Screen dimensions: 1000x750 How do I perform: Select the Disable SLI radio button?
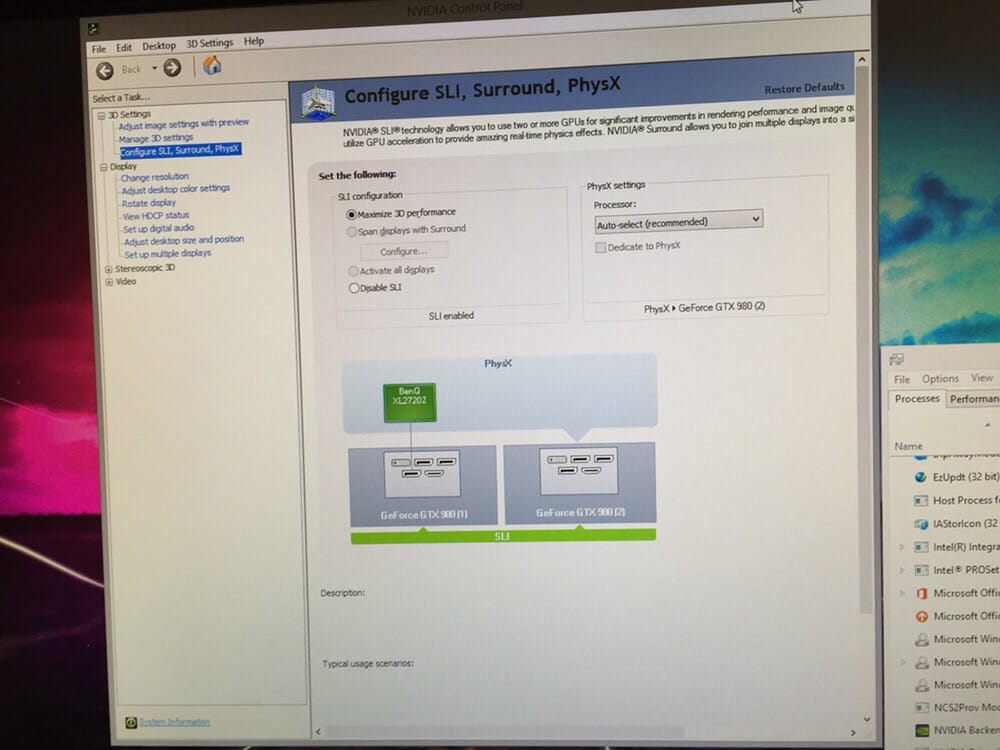(x=353, y=288)
